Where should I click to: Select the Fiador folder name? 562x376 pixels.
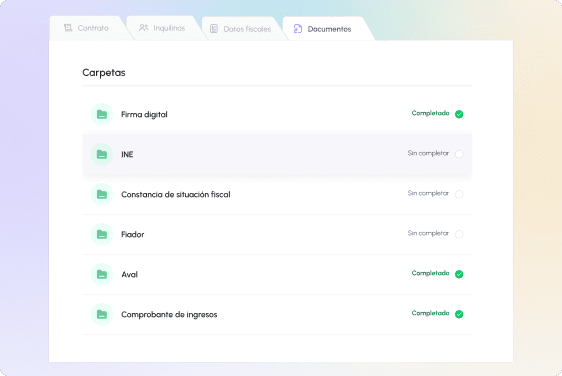point(133,234)
